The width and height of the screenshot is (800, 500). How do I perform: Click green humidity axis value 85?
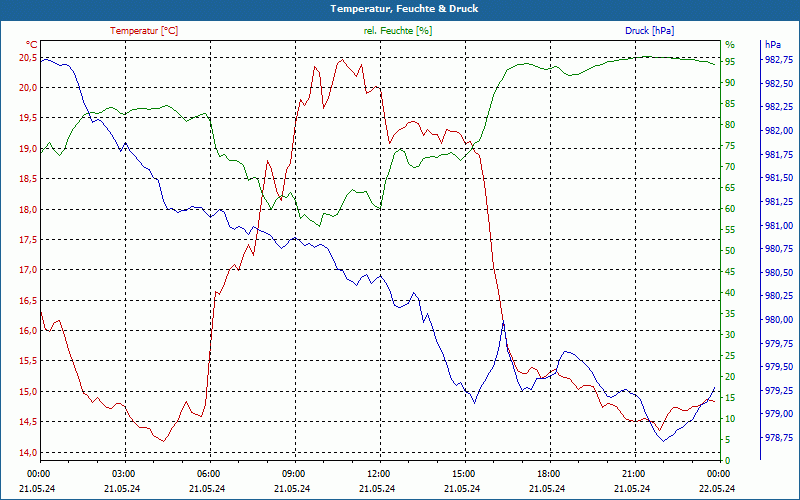[730, 104]
